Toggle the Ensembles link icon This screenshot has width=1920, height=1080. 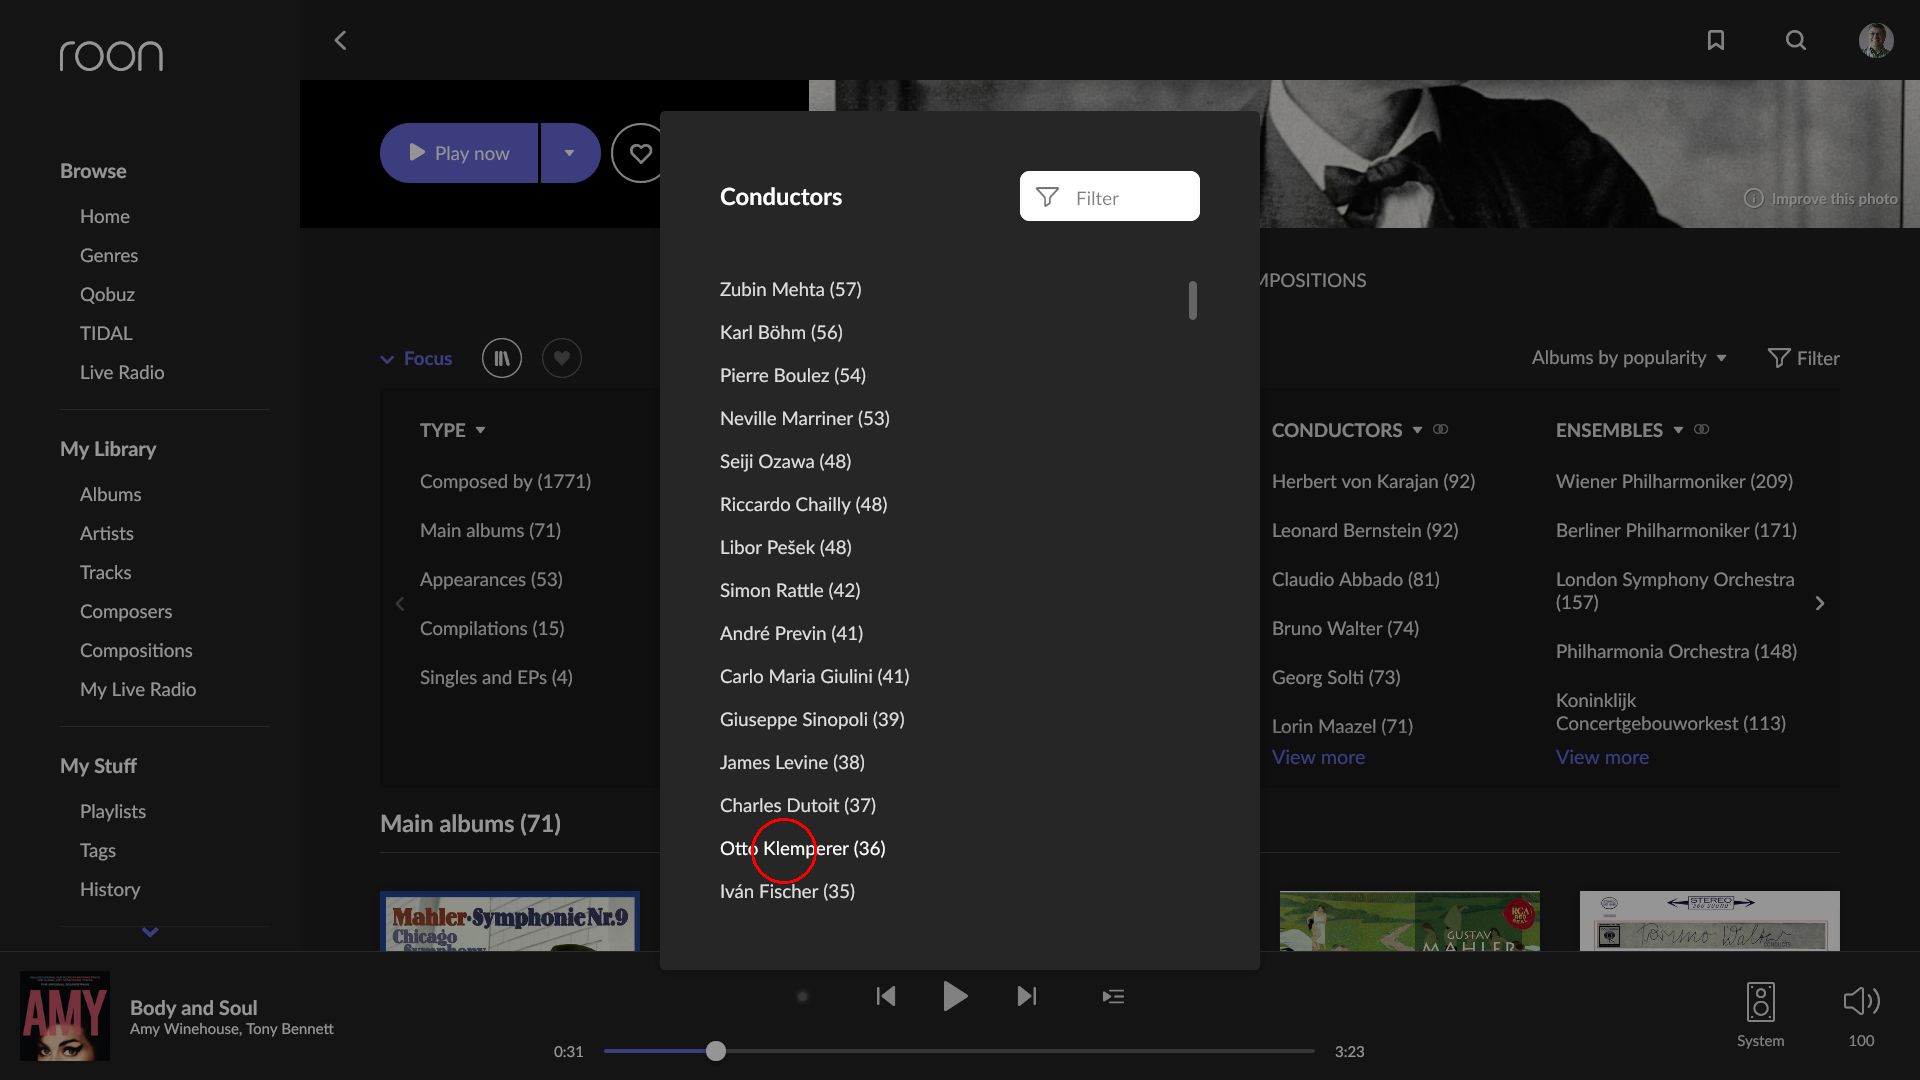click(1702, 429)
